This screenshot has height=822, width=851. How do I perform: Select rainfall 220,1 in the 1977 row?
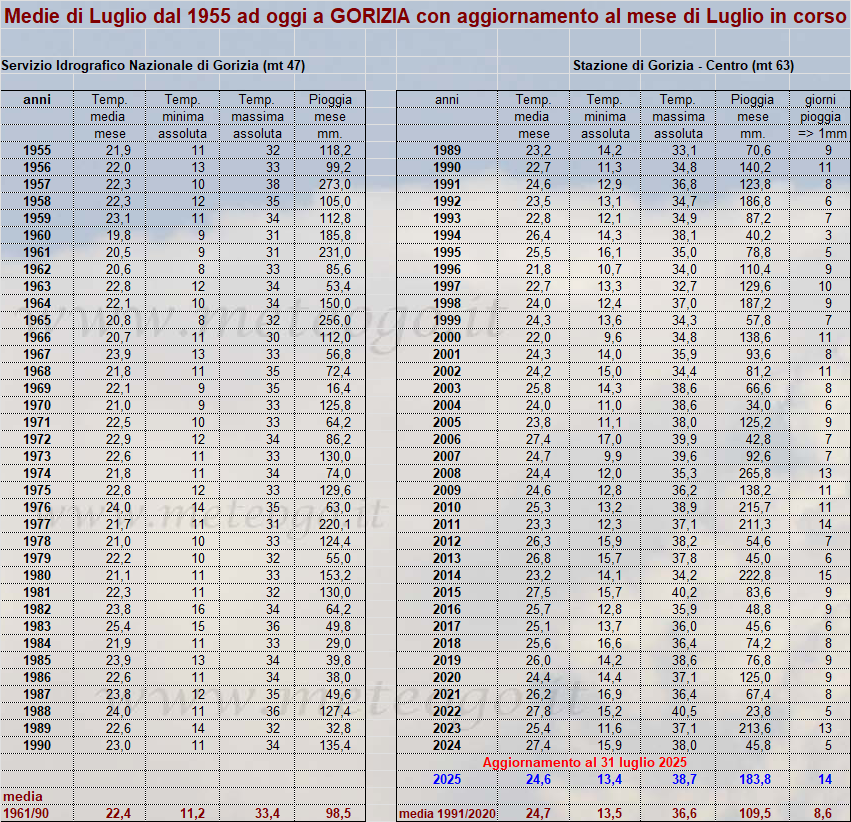point(335,524)
